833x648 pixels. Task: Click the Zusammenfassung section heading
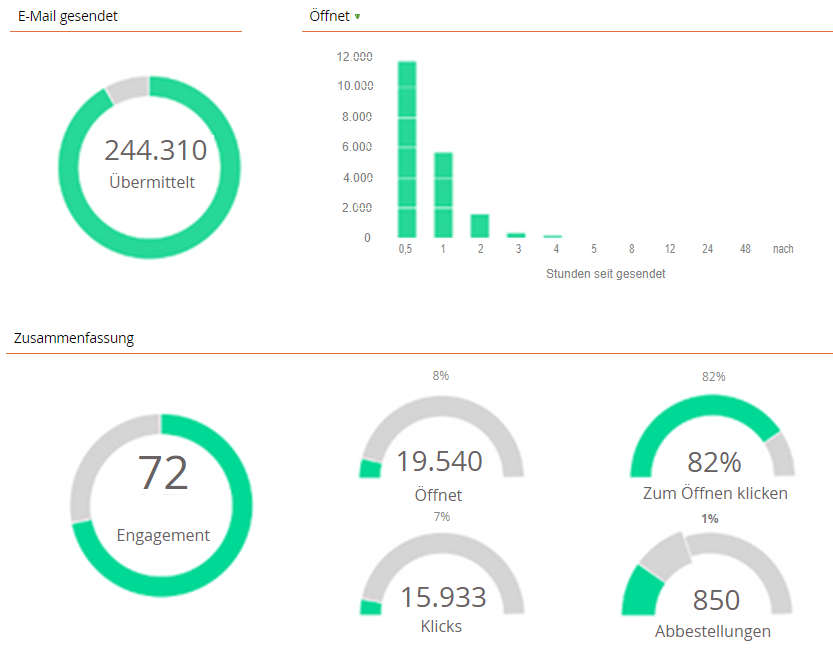coord(74,338)
